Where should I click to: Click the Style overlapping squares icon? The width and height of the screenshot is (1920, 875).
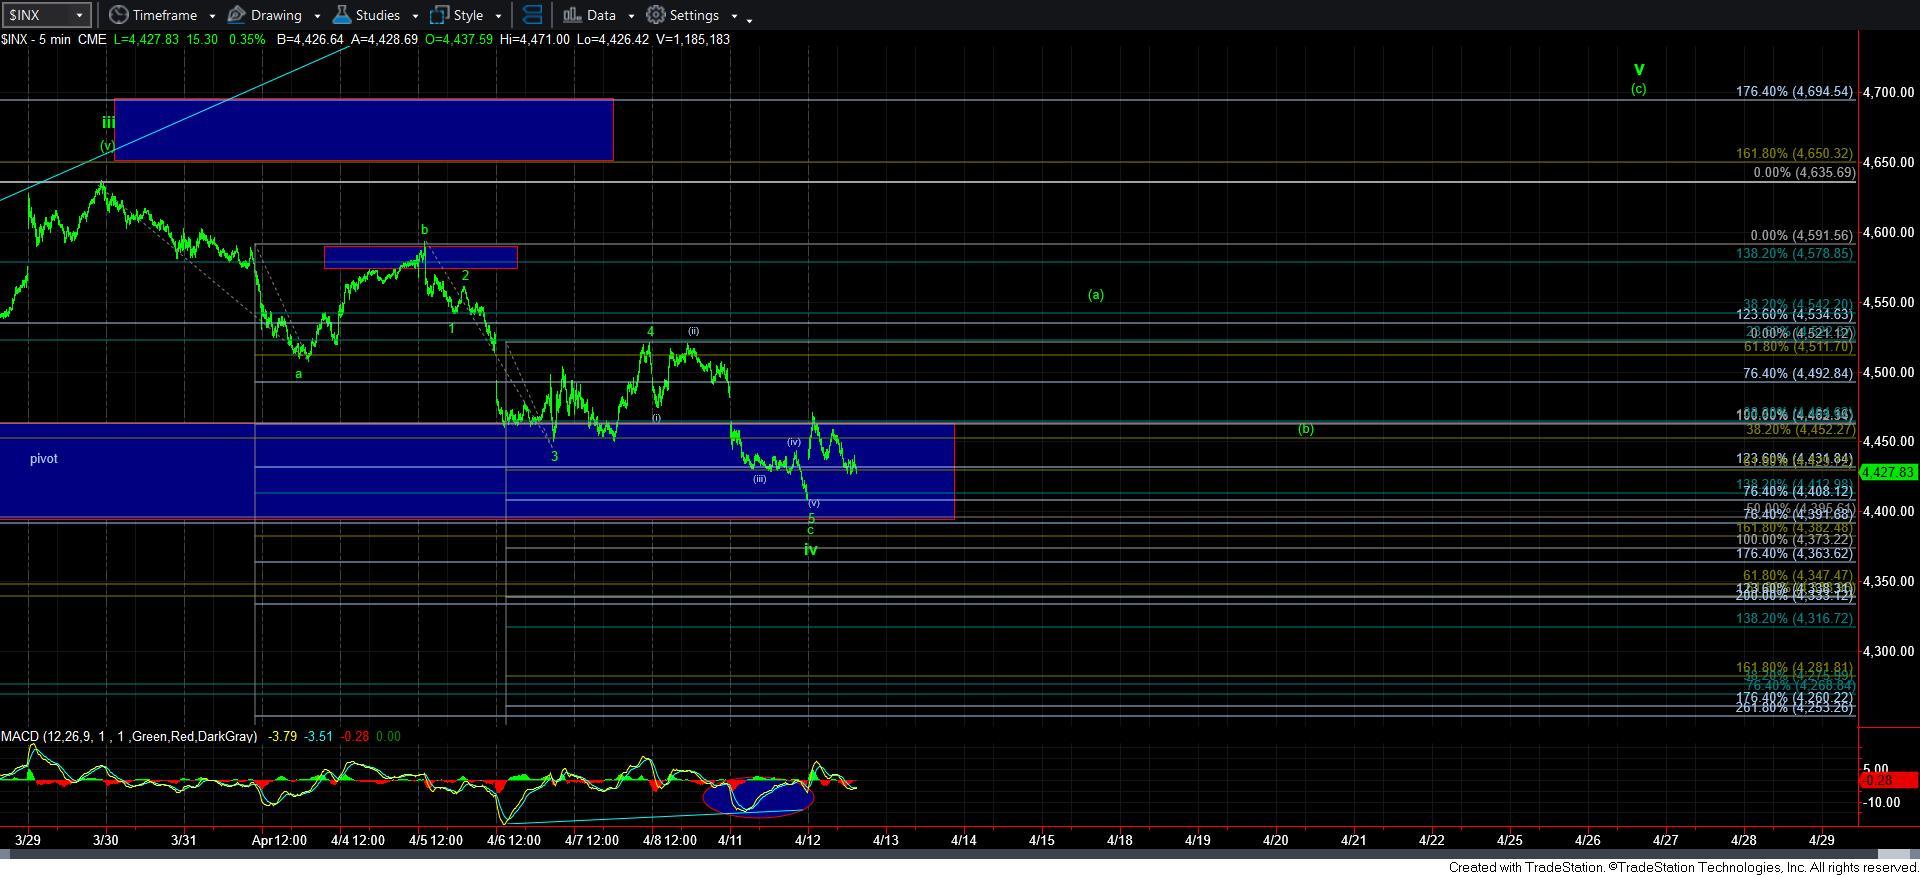pyautogui.click(x=439, y=15)
